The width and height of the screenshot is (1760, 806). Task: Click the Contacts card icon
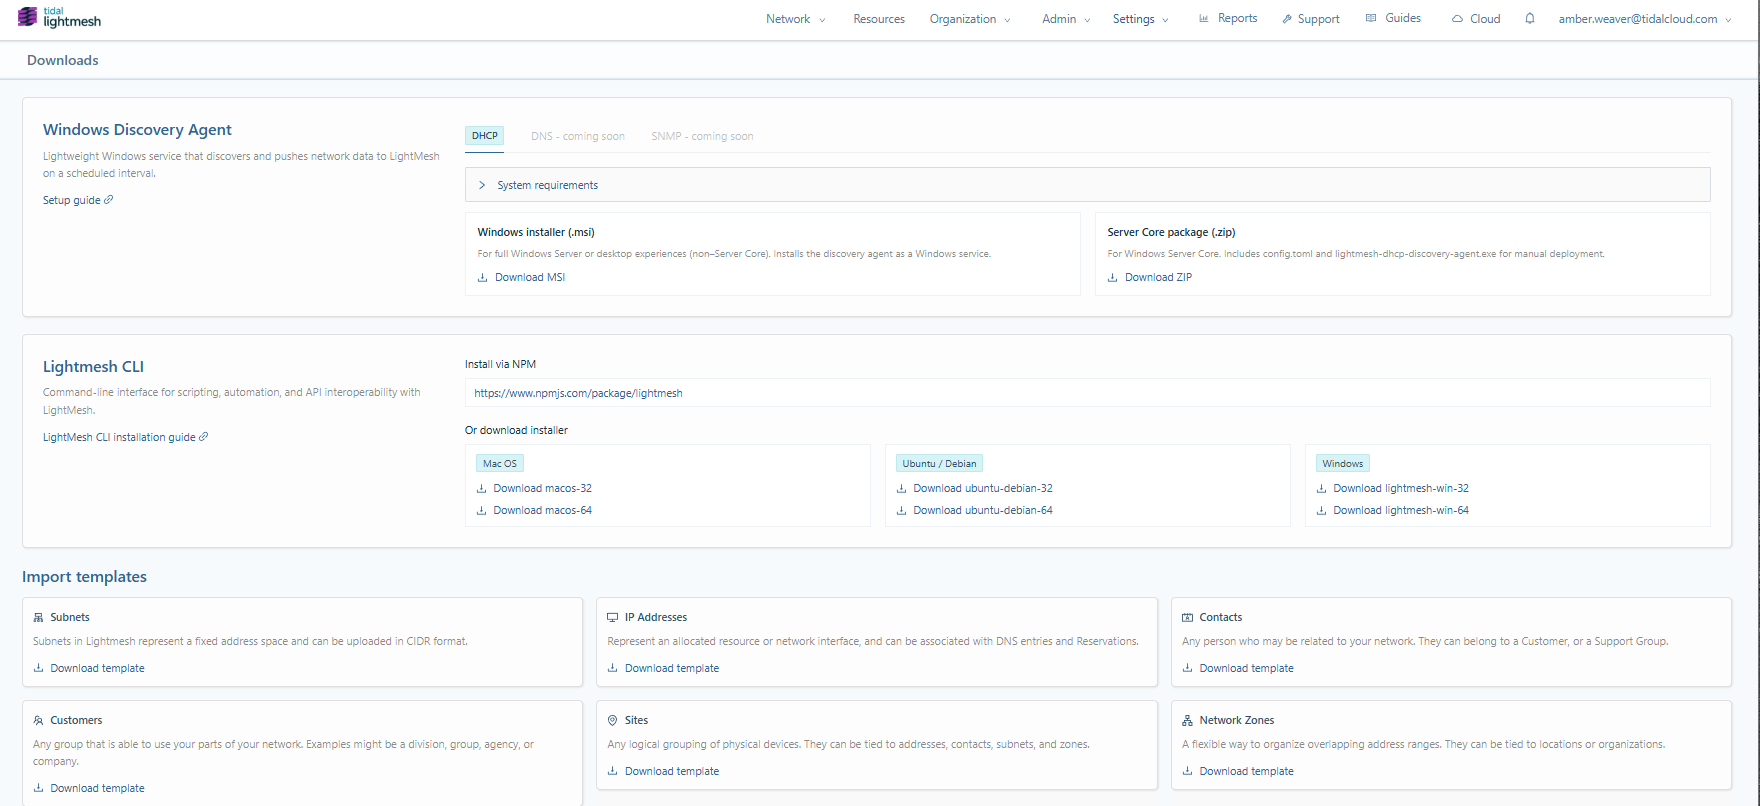1188,618
